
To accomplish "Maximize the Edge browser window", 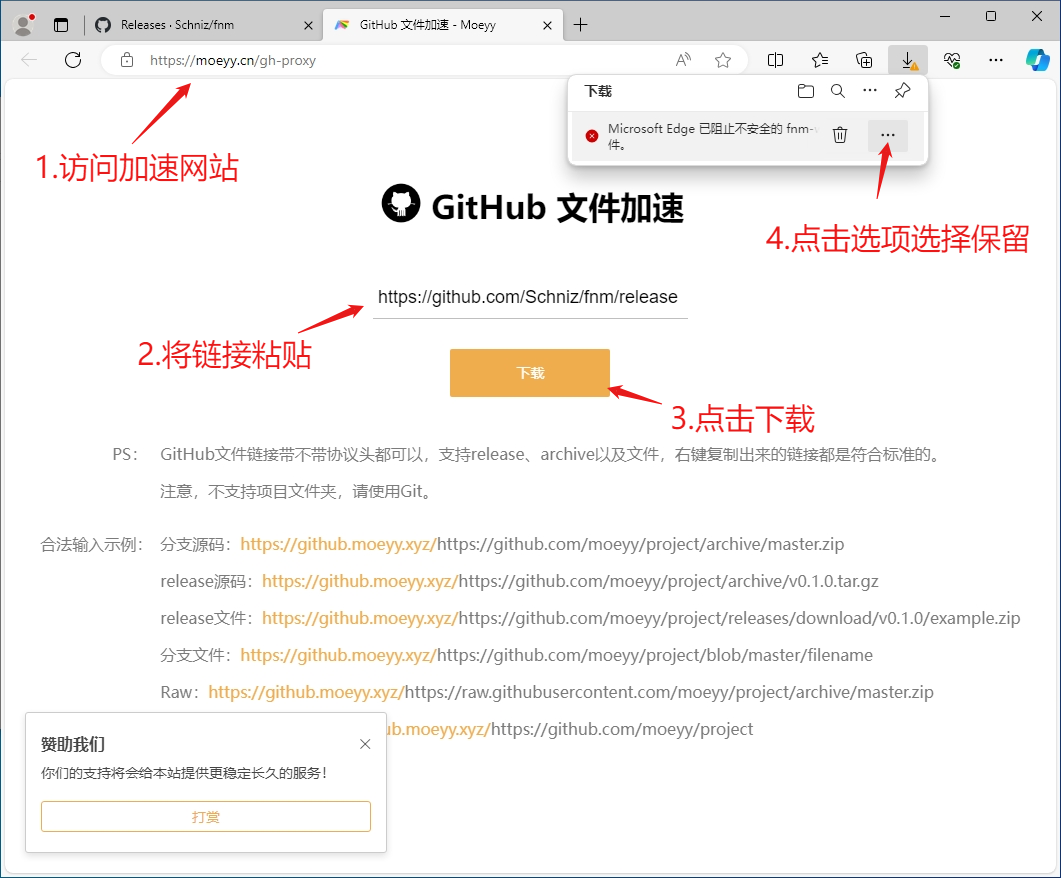I will click(x=991, y=16).
